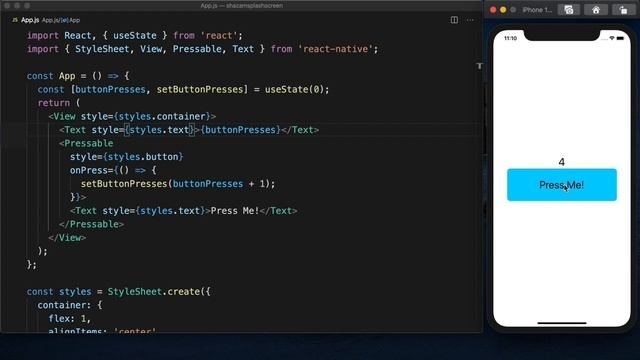Minimize the simulator window with yellow button

tap(503, 10)
